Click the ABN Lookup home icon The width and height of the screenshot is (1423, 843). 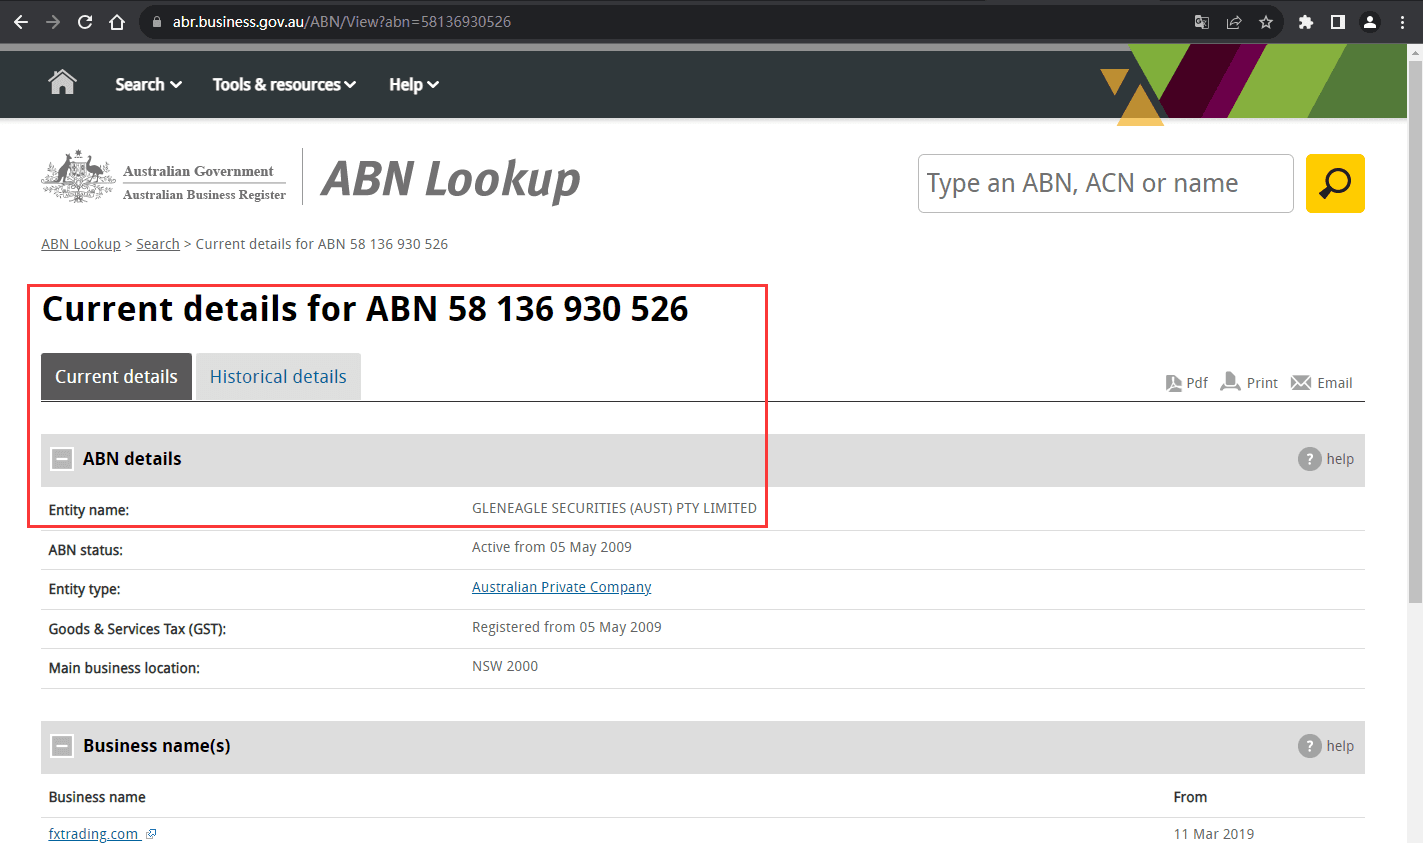coord(62,82)
